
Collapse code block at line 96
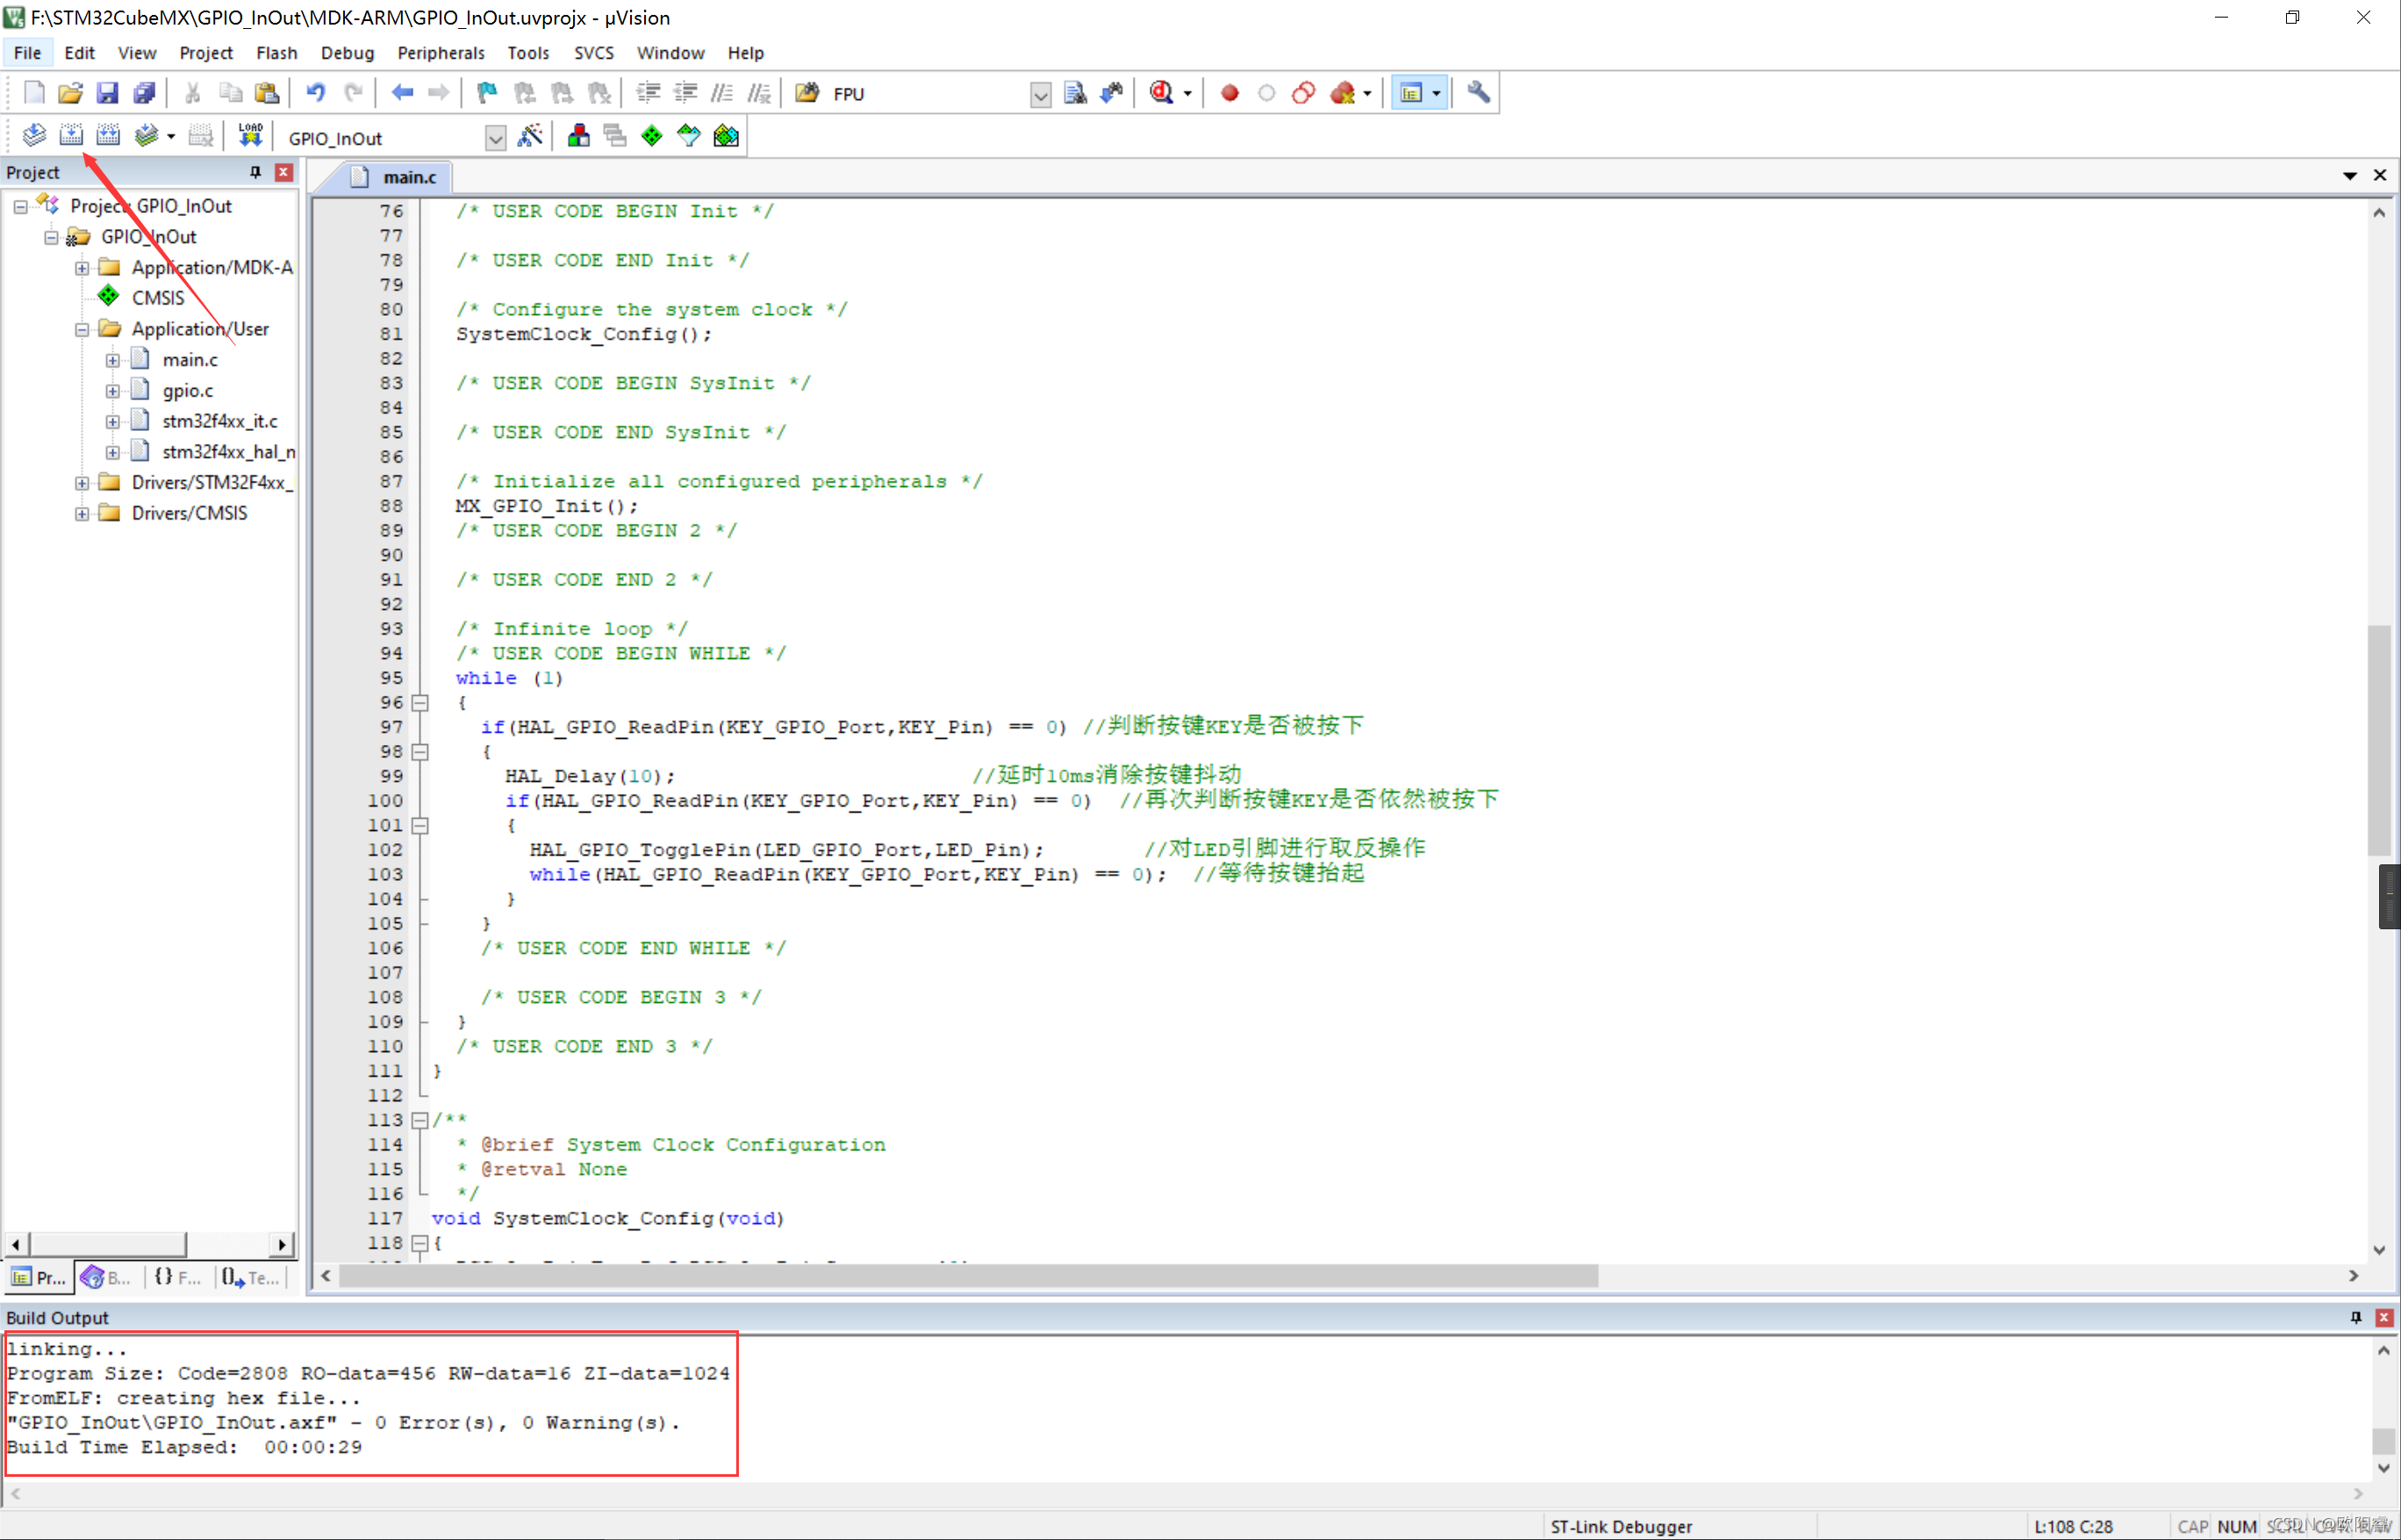(x=421, y=703)
